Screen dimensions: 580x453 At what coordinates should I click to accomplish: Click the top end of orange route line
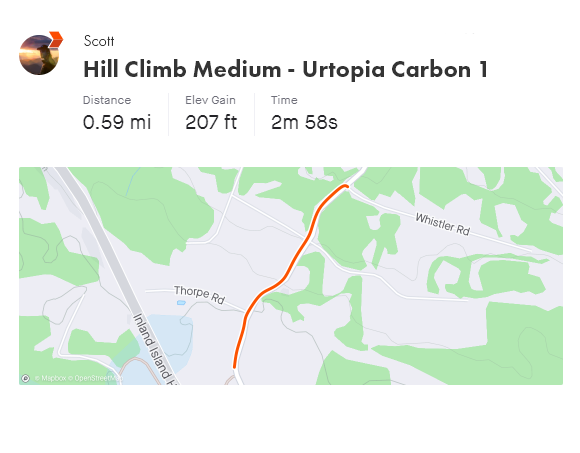pyautogui.click(x=346, y=186)
